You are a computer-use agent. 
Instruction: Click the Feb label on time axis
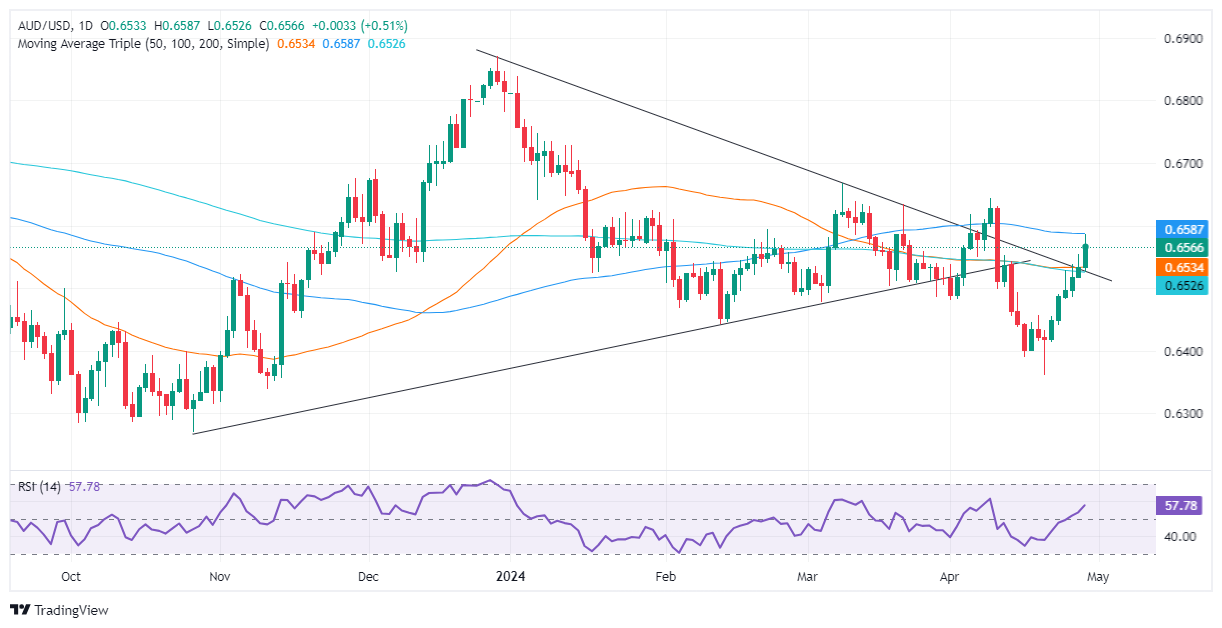point(665,577)
